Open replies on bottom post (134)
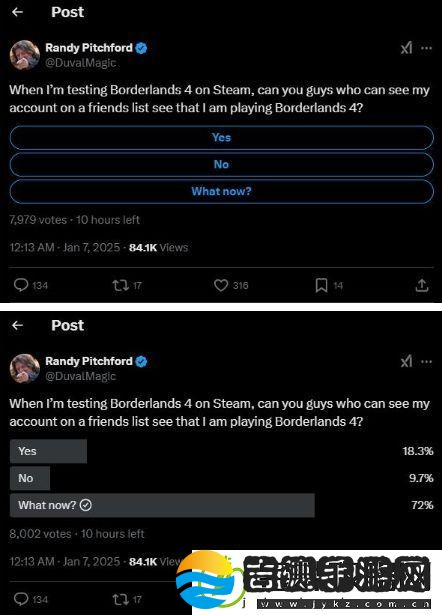 (x=31, y=599)
